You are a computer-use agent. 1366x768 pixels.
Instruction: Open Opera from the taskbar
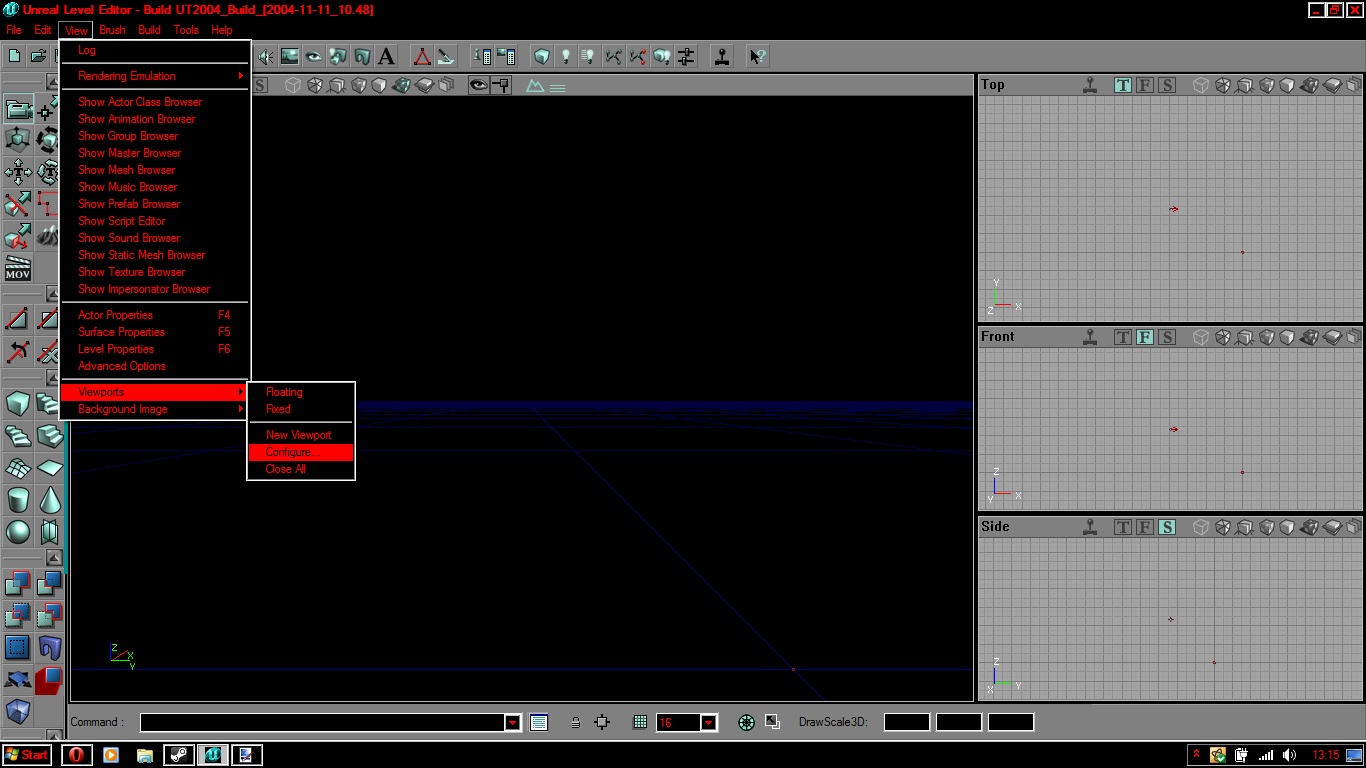[75, 755]
